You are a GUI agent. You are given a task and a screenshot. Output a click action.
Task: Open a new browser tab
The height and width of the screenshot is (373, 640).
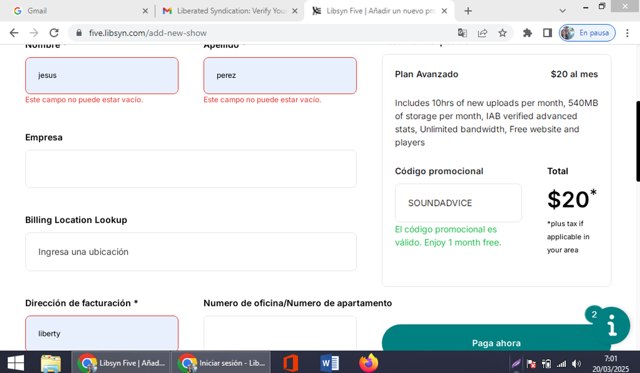(468, 11)
